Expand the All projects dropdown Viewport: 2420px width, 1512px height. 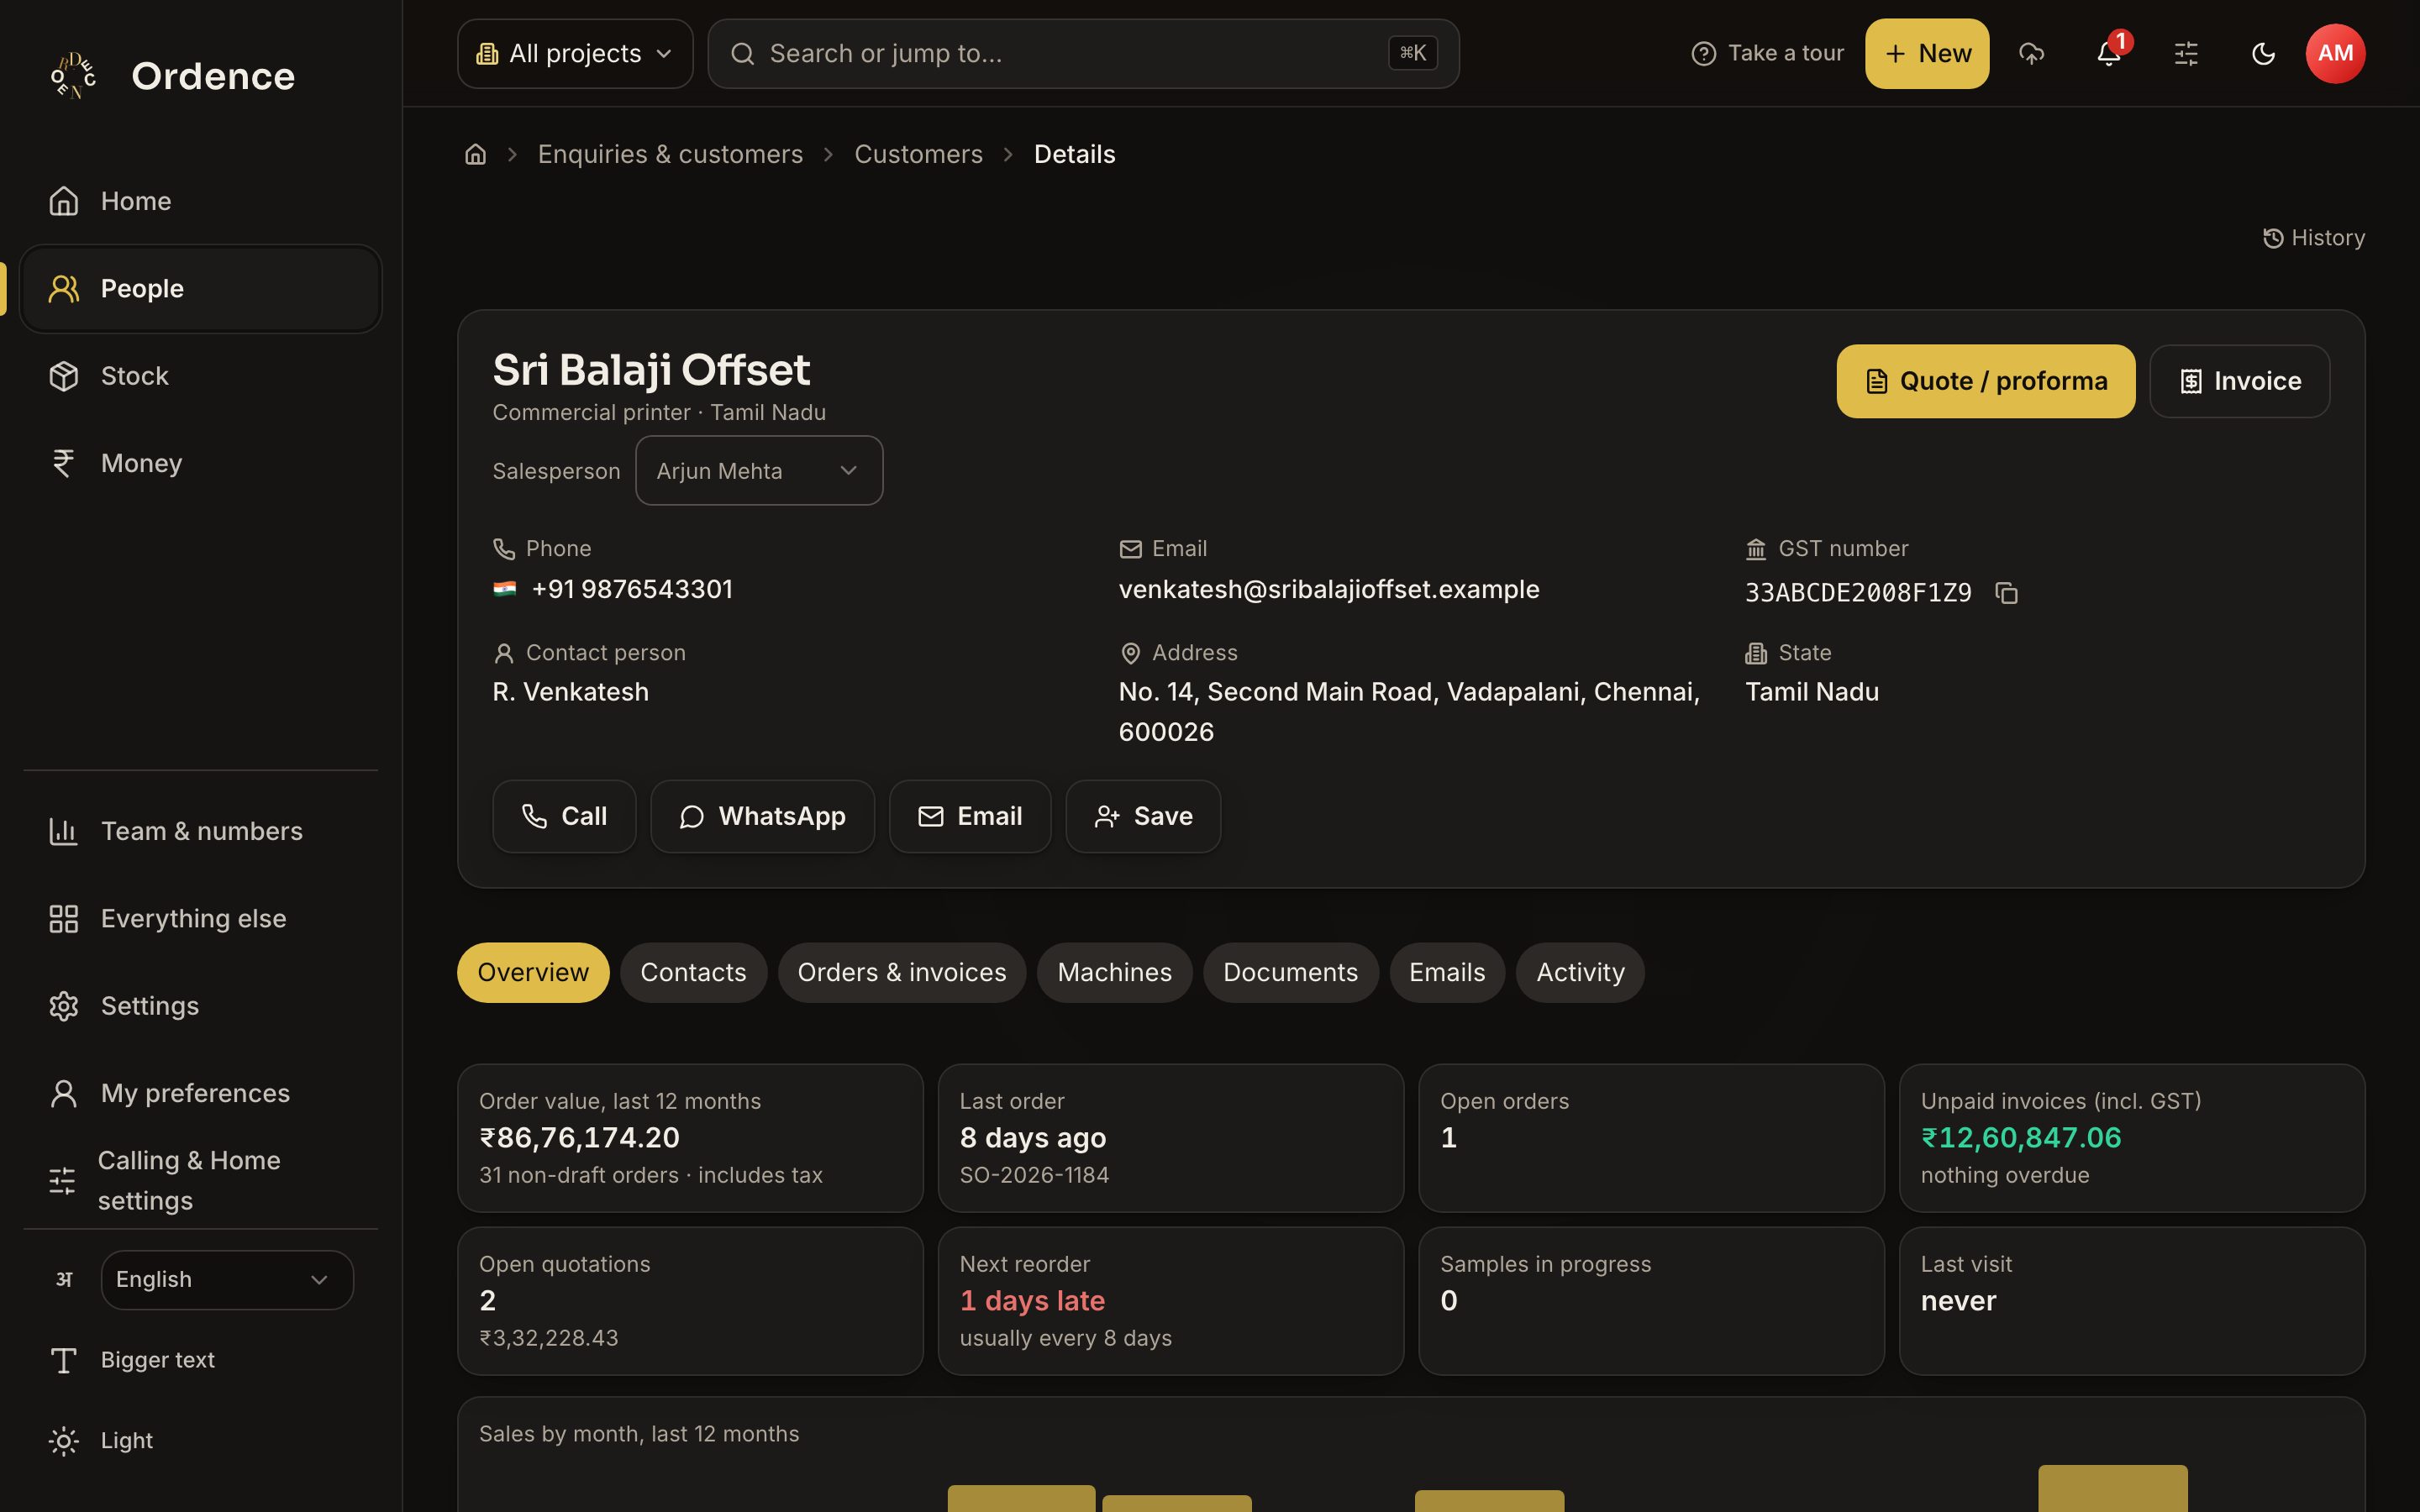[575, 53]
